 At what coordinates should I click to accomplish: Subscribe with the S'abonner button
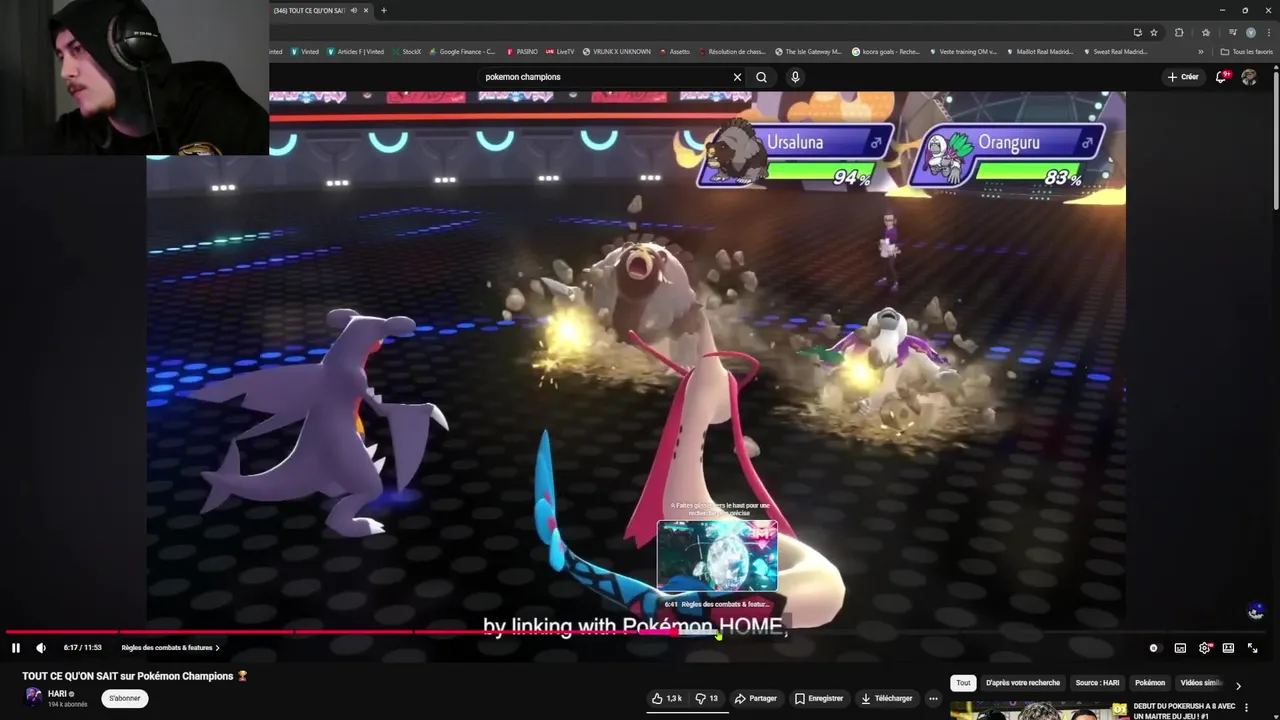coord(125,698)
